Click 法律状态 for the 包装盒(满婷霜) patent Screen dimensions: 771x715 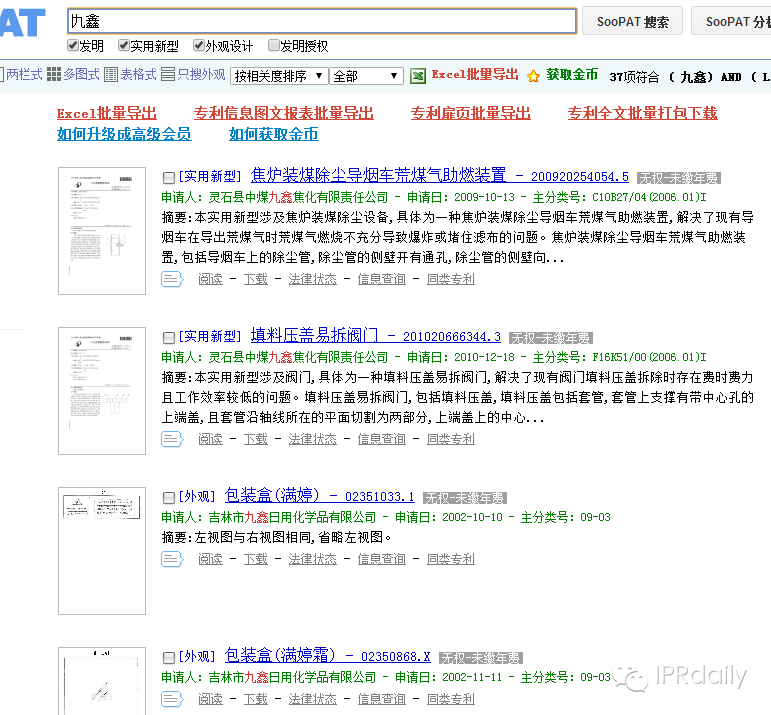click(x=313, y=699)
